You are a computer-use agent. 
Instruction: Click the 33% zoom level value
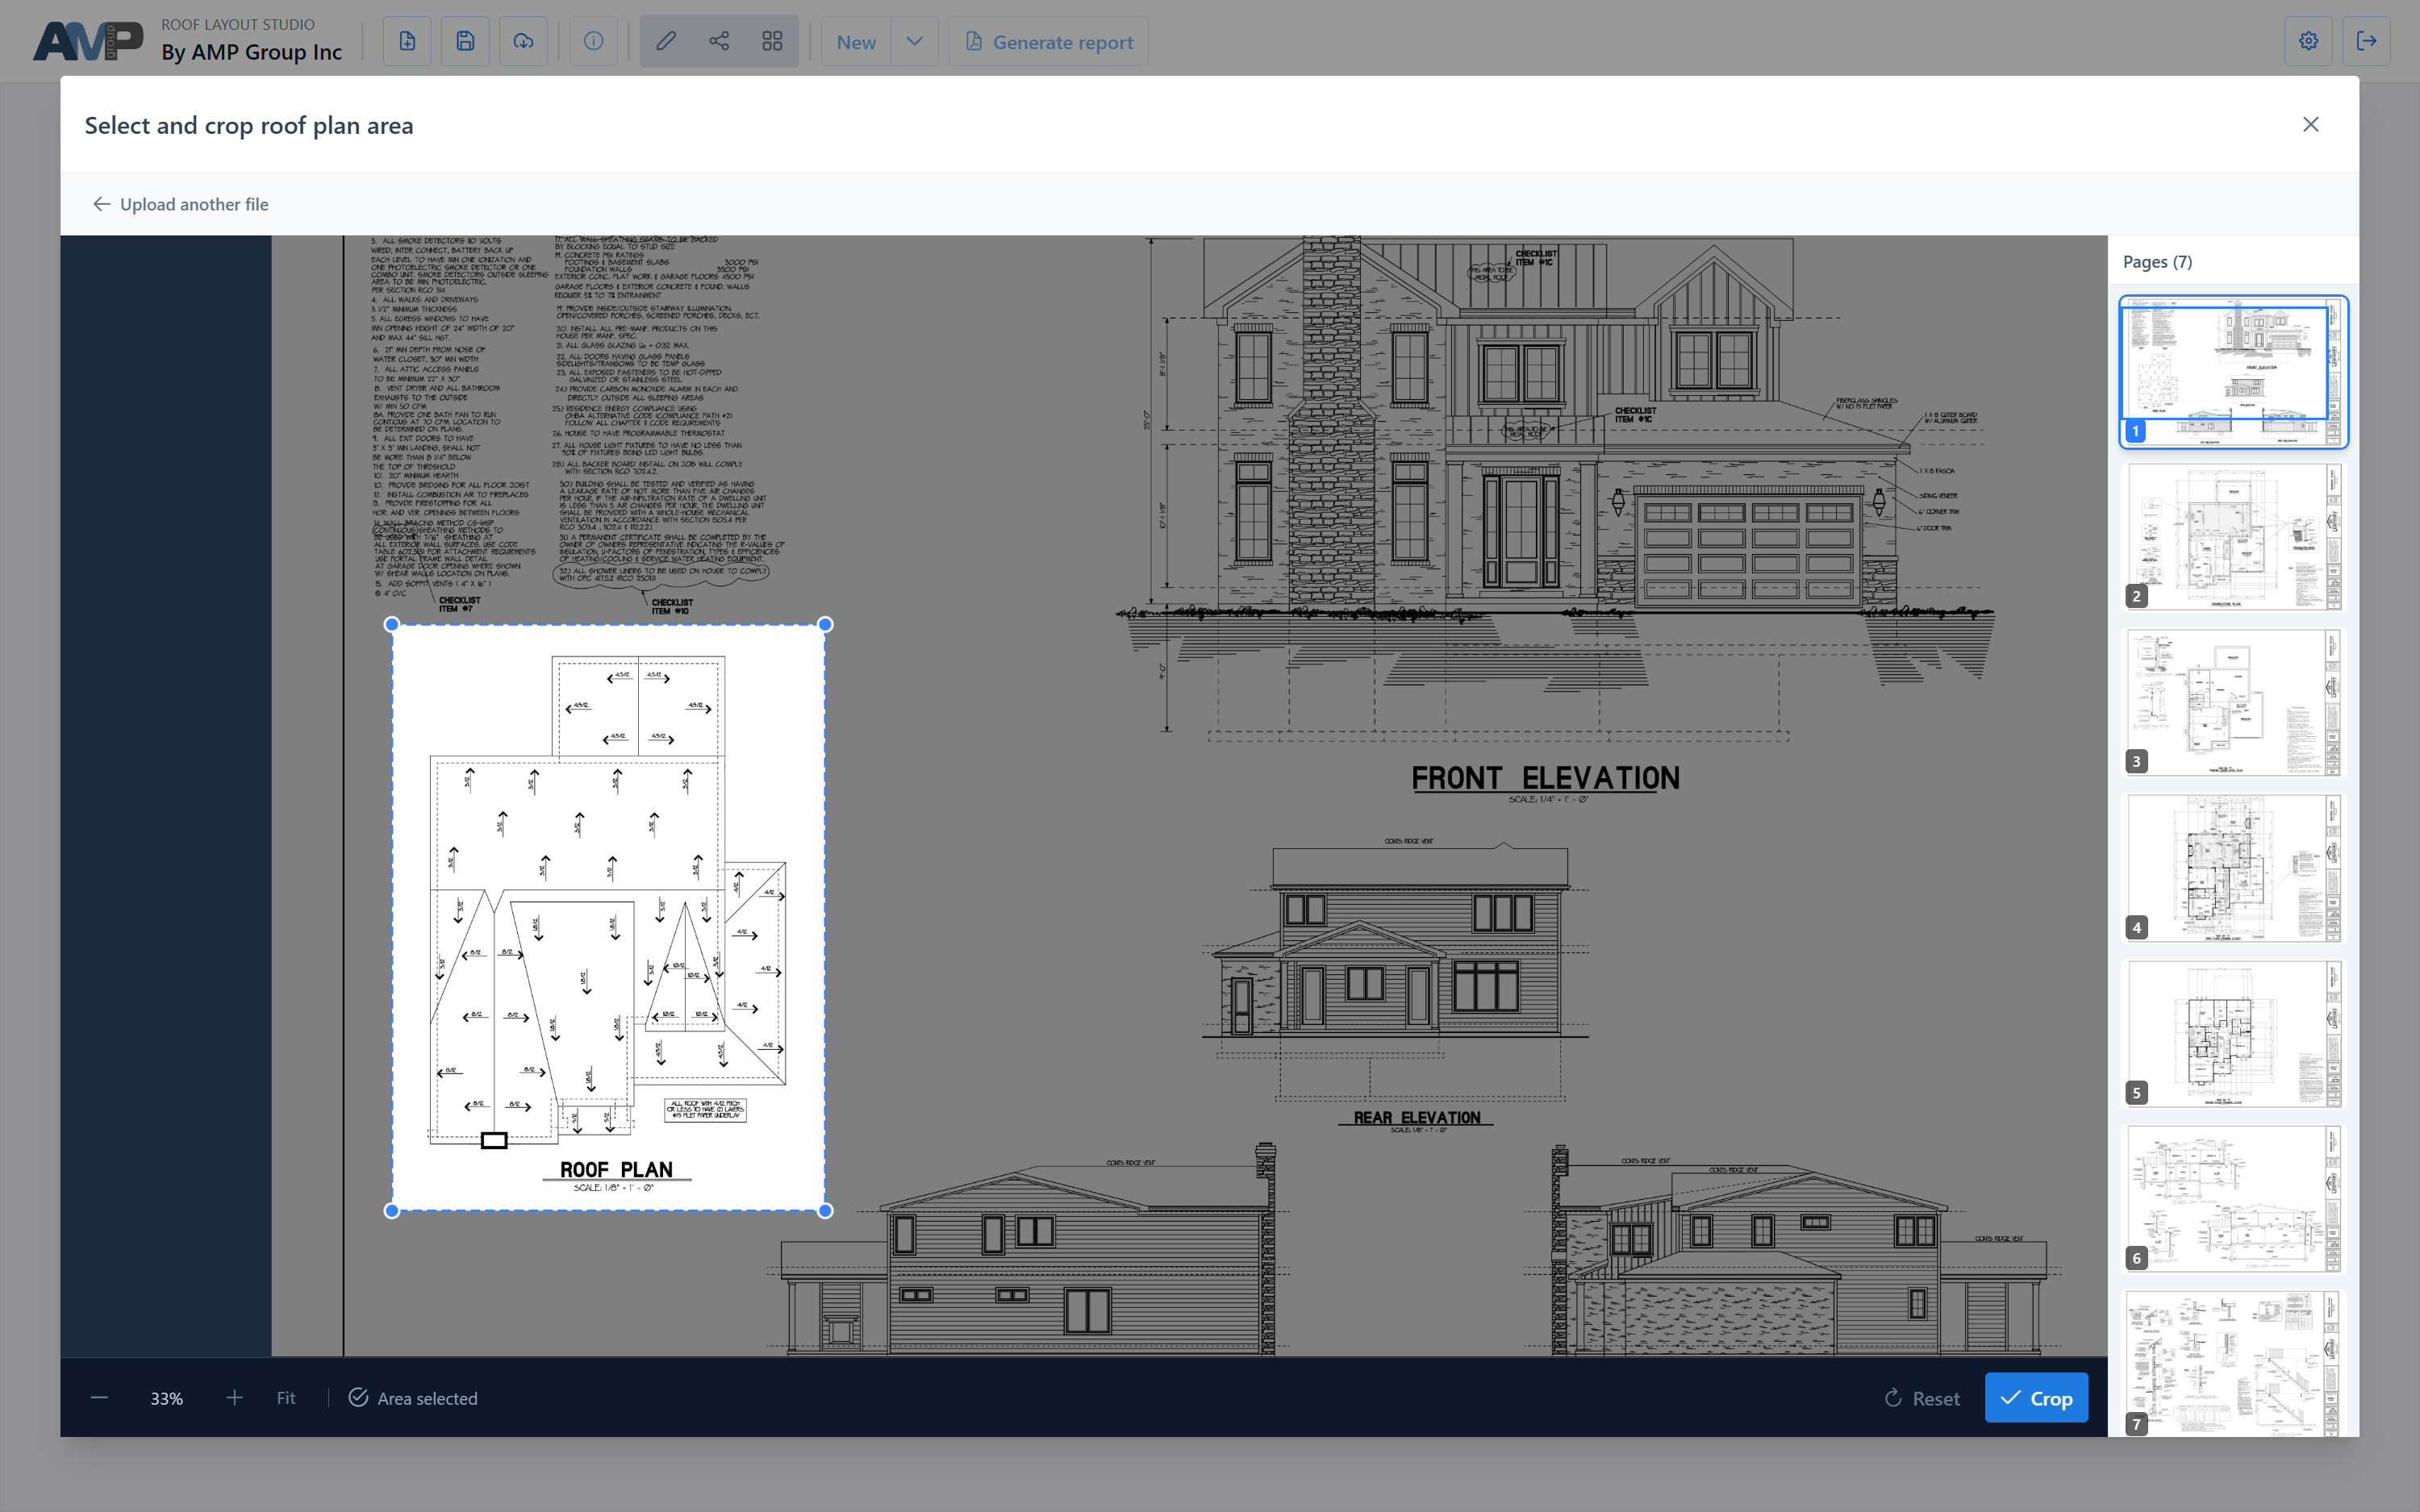click(x=167, y=1398)
